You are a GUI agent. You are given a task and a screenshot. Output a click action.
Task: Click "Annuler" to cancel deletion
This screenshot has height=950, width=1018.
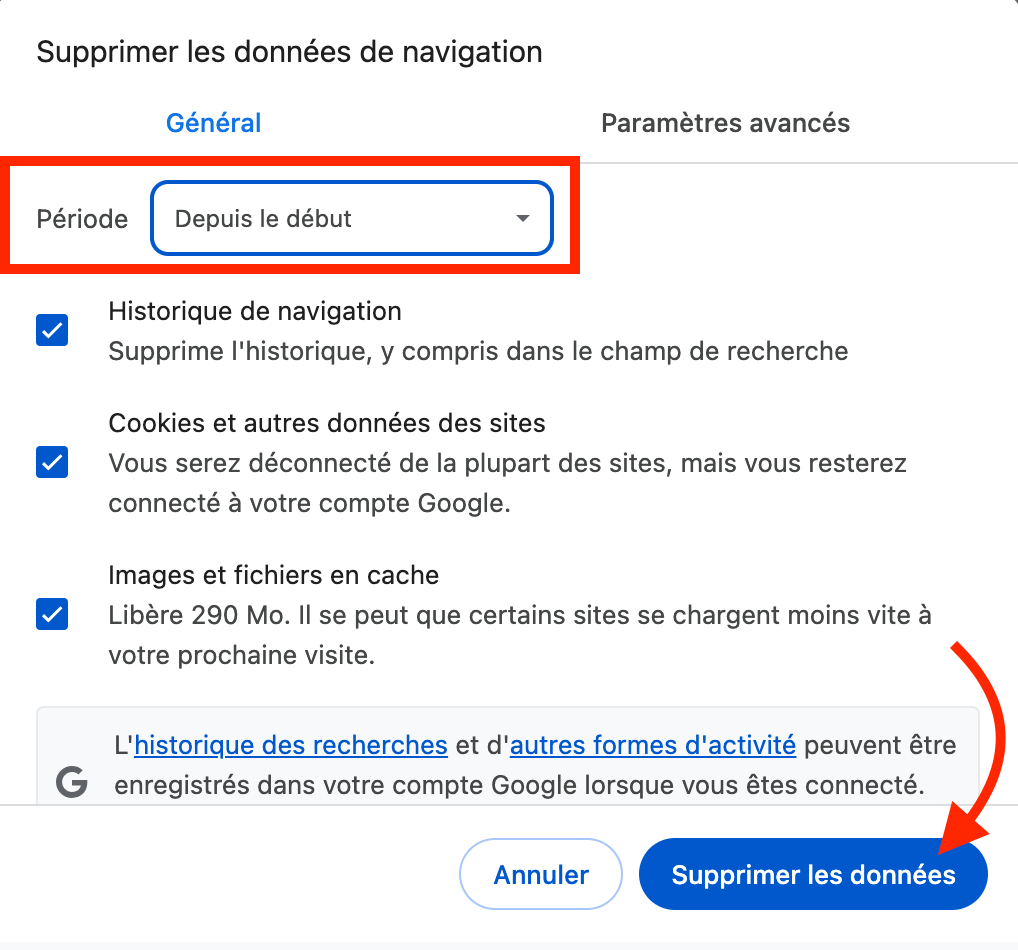coord(540,873)
